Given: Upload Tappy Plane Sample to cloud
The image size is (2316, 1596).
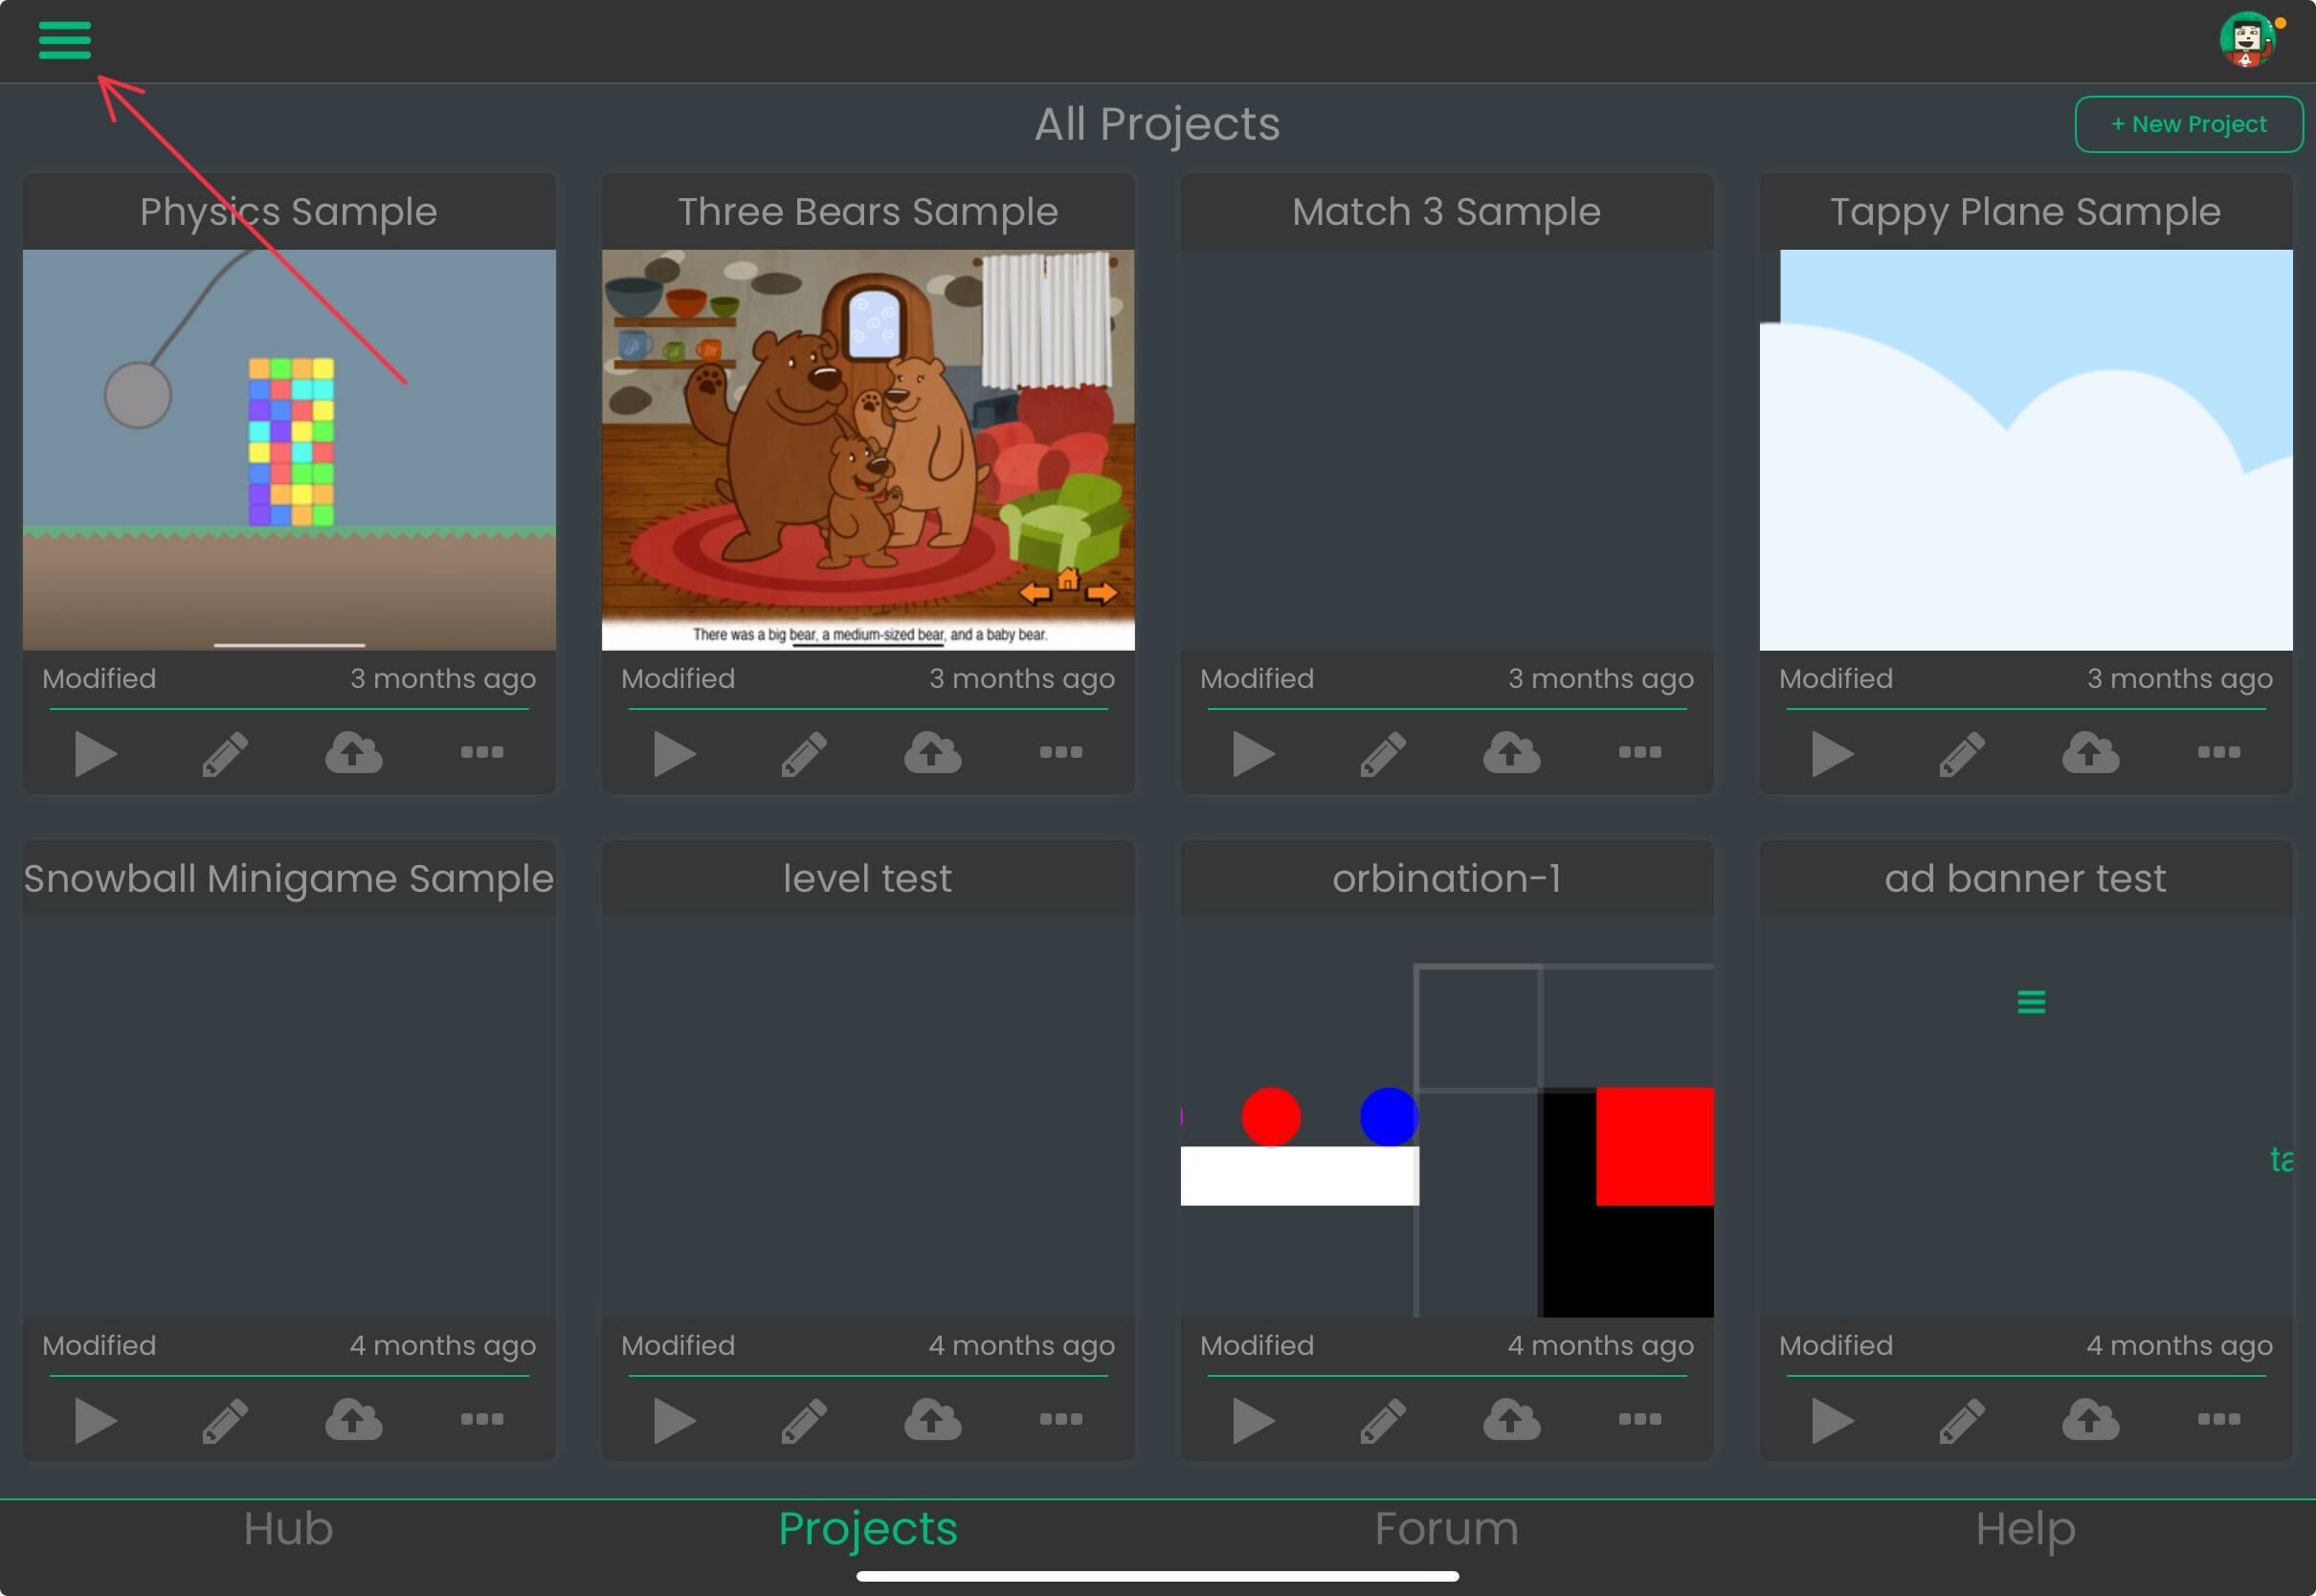Looking at the screenshot, I should 2090,752.
